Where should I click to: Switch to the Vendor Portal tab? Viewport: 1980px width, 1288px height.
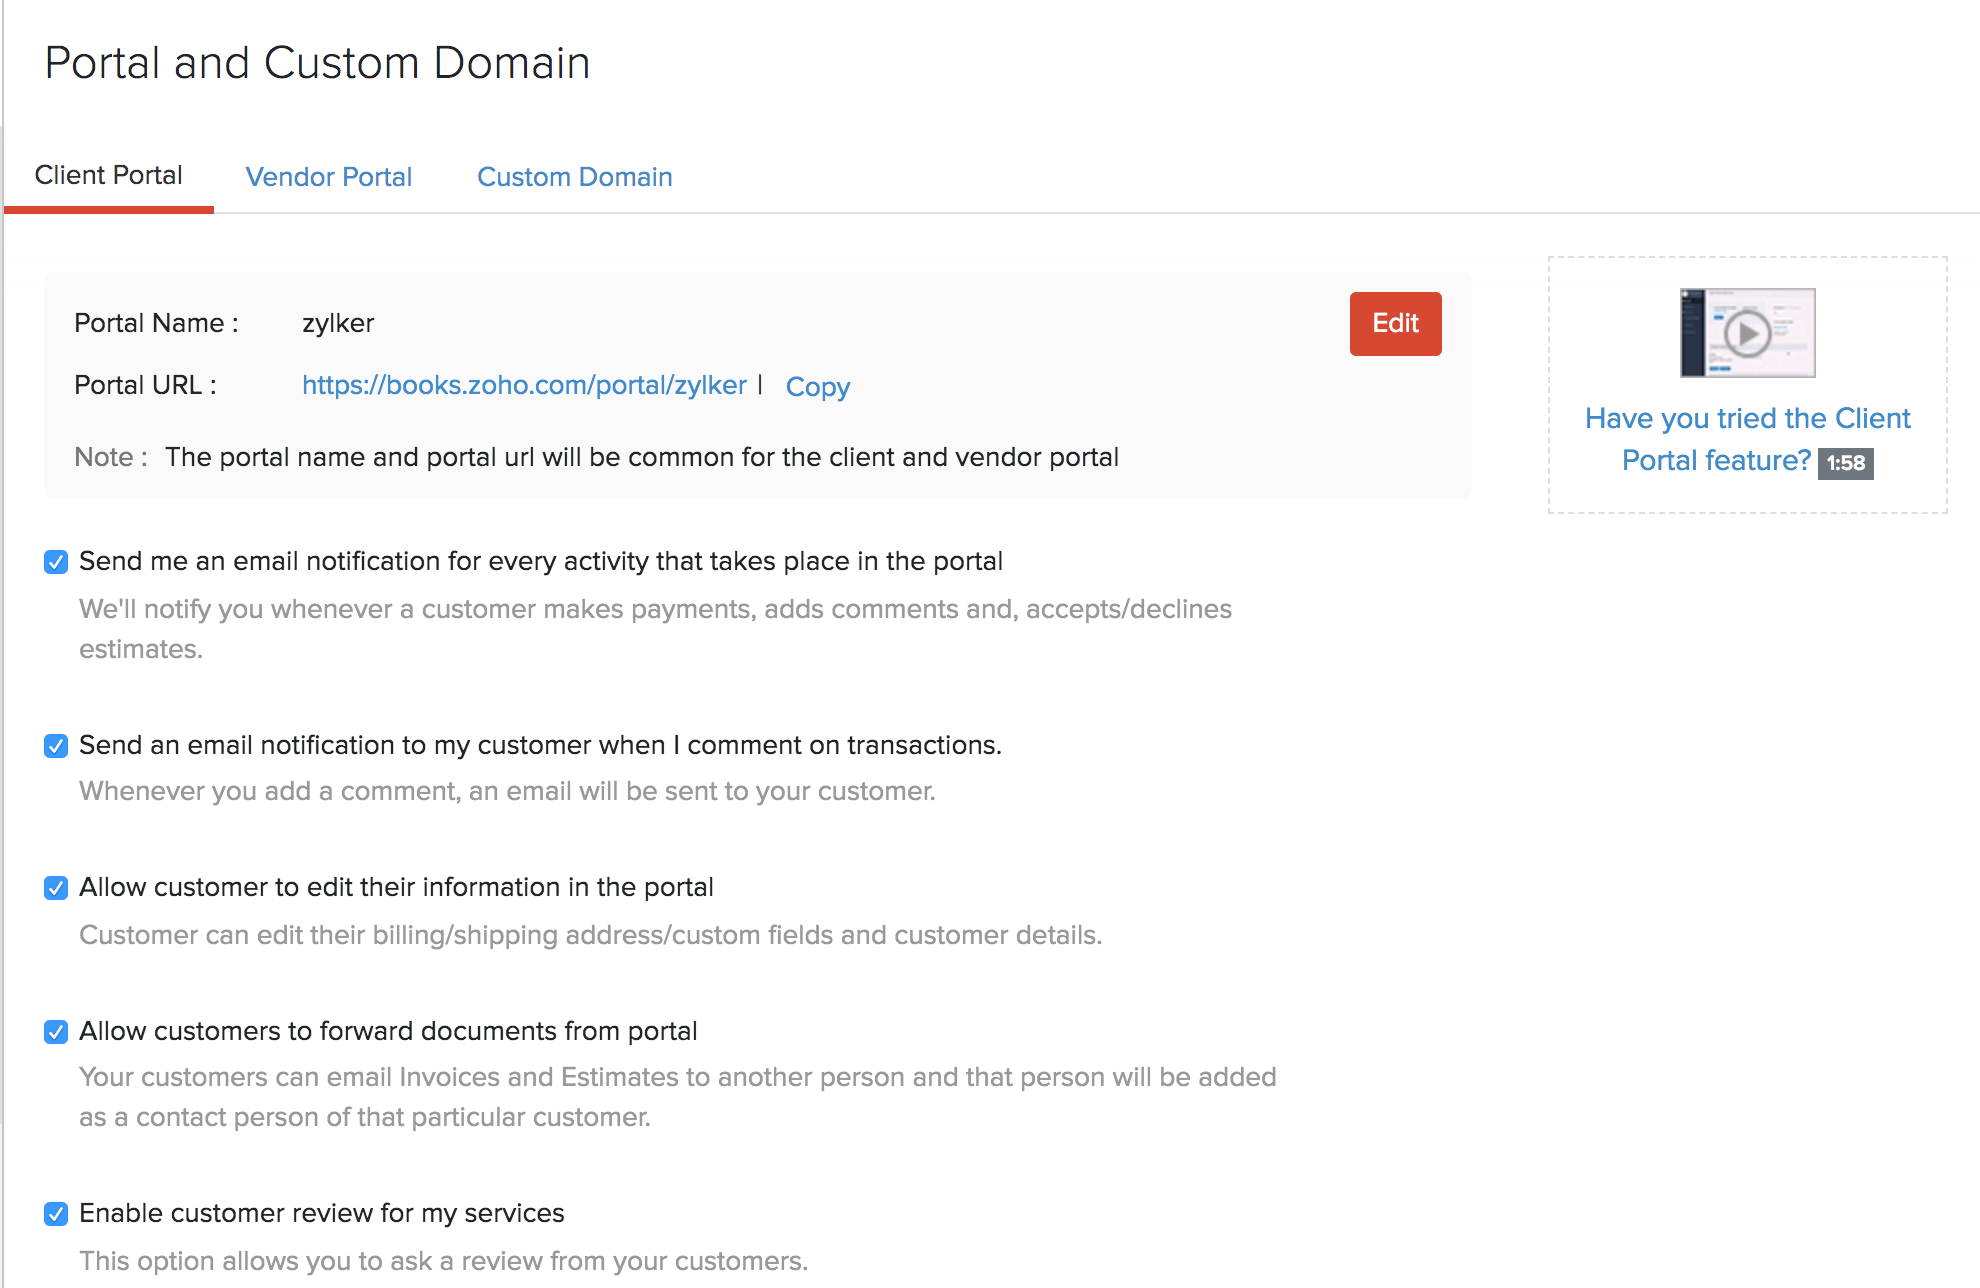coord(328,177)
